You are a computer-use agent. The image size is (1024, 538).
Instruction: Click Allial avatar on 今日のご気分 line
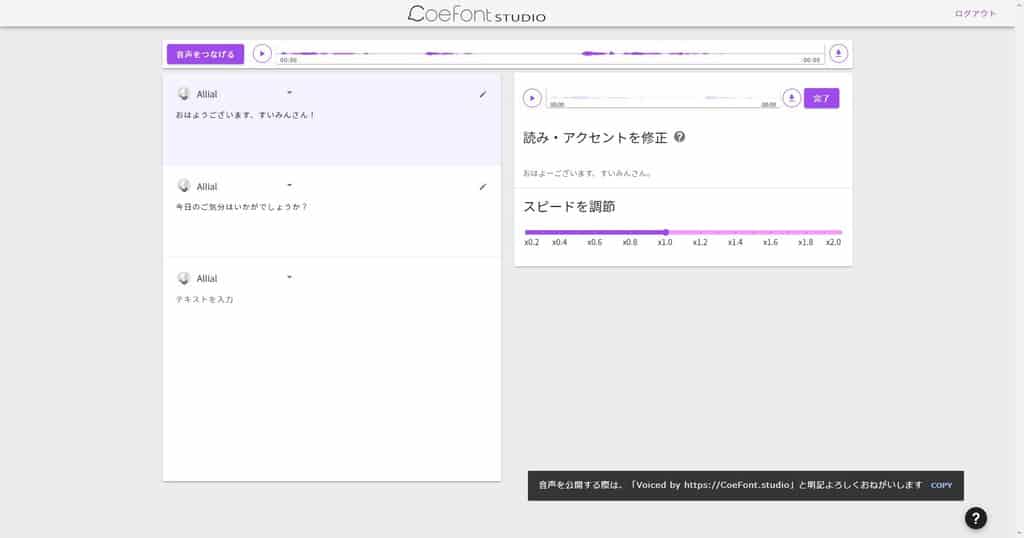tap(184, 186)
